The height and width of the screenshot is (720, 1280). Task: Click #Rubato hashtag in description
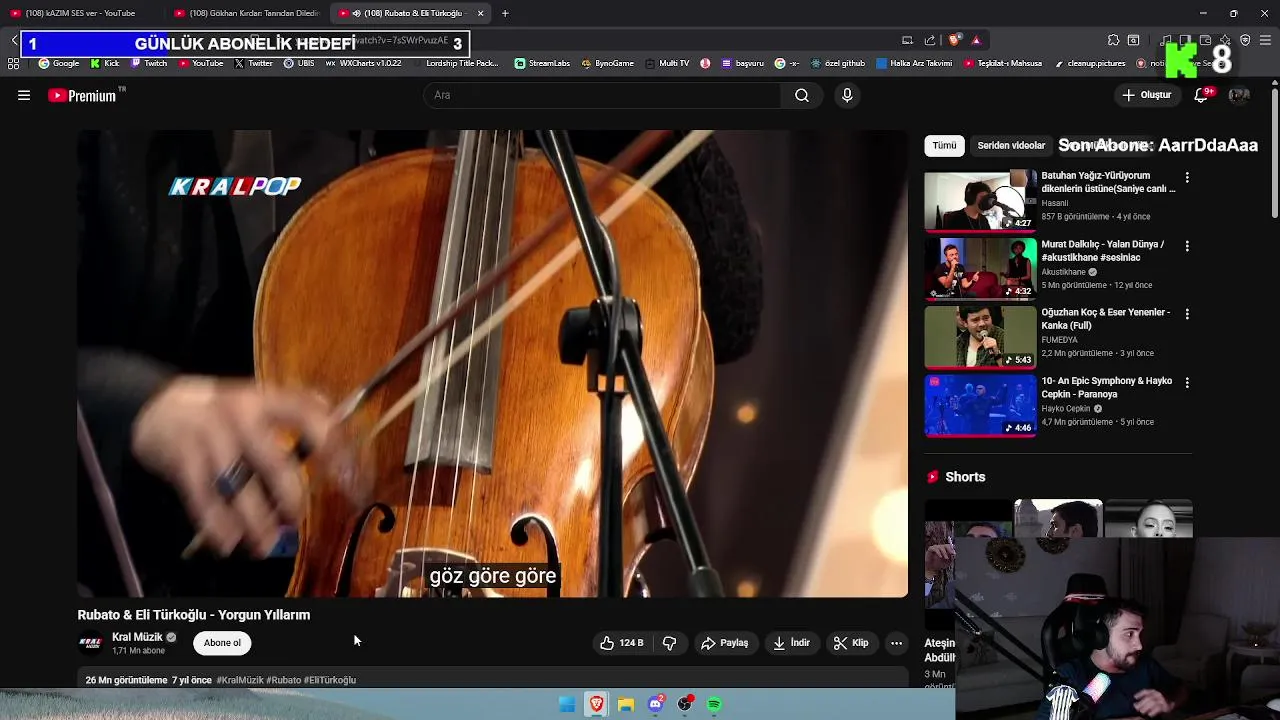283,680
